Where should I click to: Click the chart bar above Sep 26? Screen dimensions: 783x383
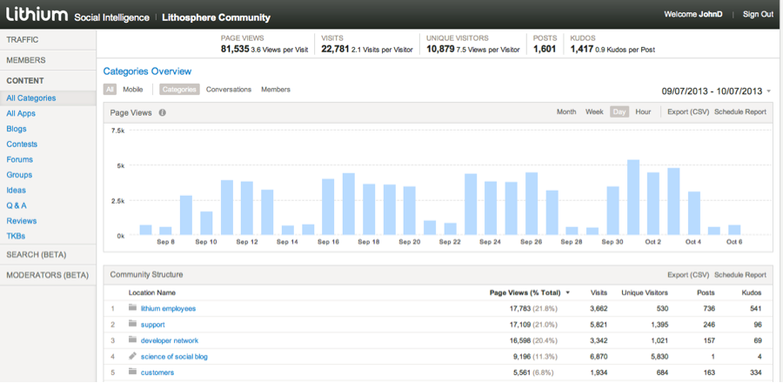click(531, 204)
